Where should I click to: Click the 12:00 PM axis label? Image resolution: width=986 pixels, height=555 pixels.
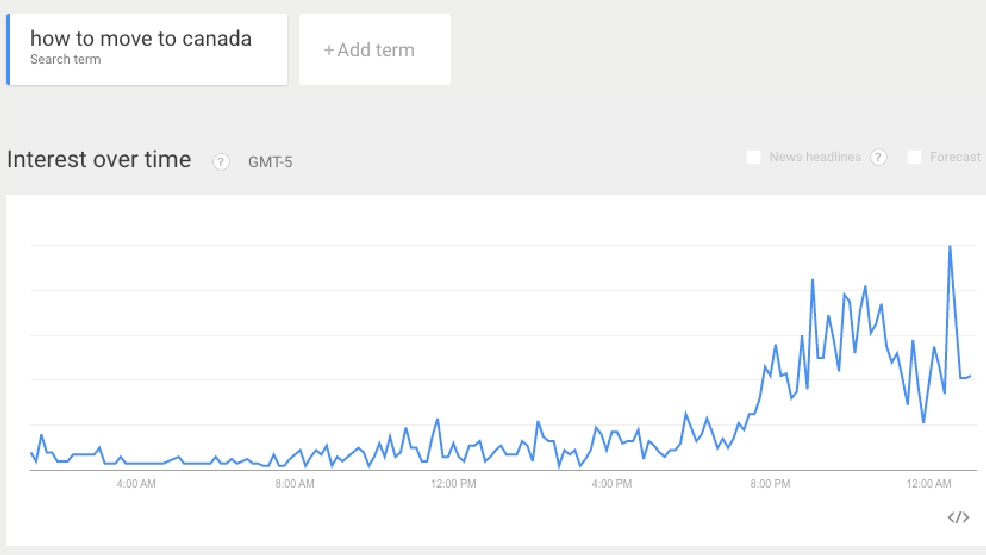[453, 483]
